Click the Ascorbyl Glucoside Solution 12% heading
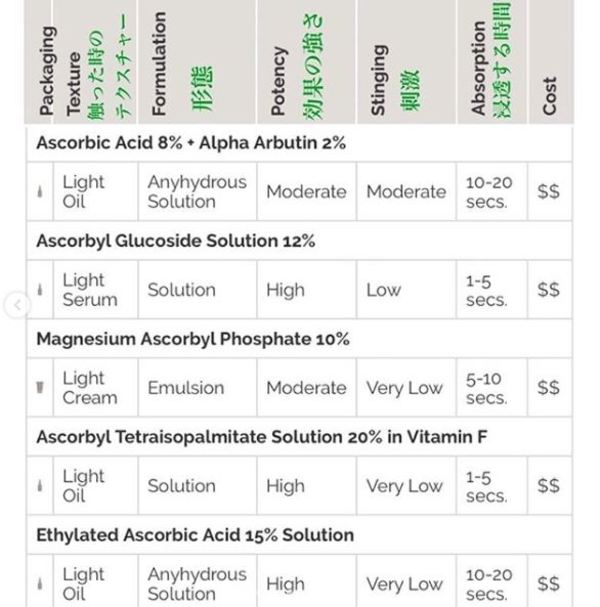 click(175, 241)
